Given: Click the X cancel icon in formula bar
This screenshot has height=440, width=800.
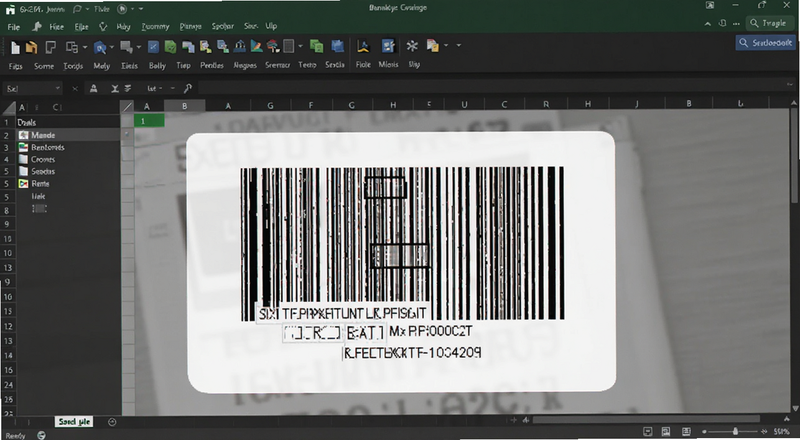Looking at the screenshot, I should pyautogui.click(x=75, y=89).
